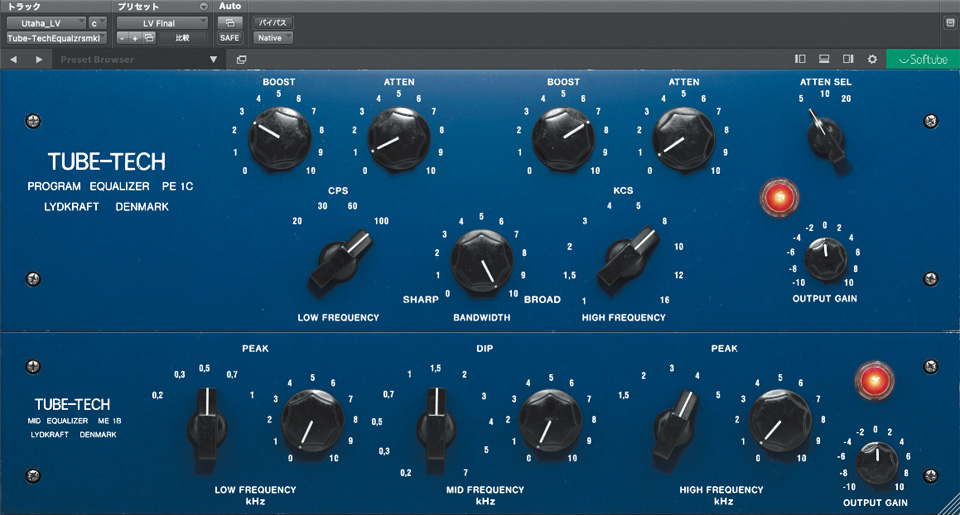Screen dimensions: 960x515
Task: Open the LV Final preset list
Action: coord(162,23)
